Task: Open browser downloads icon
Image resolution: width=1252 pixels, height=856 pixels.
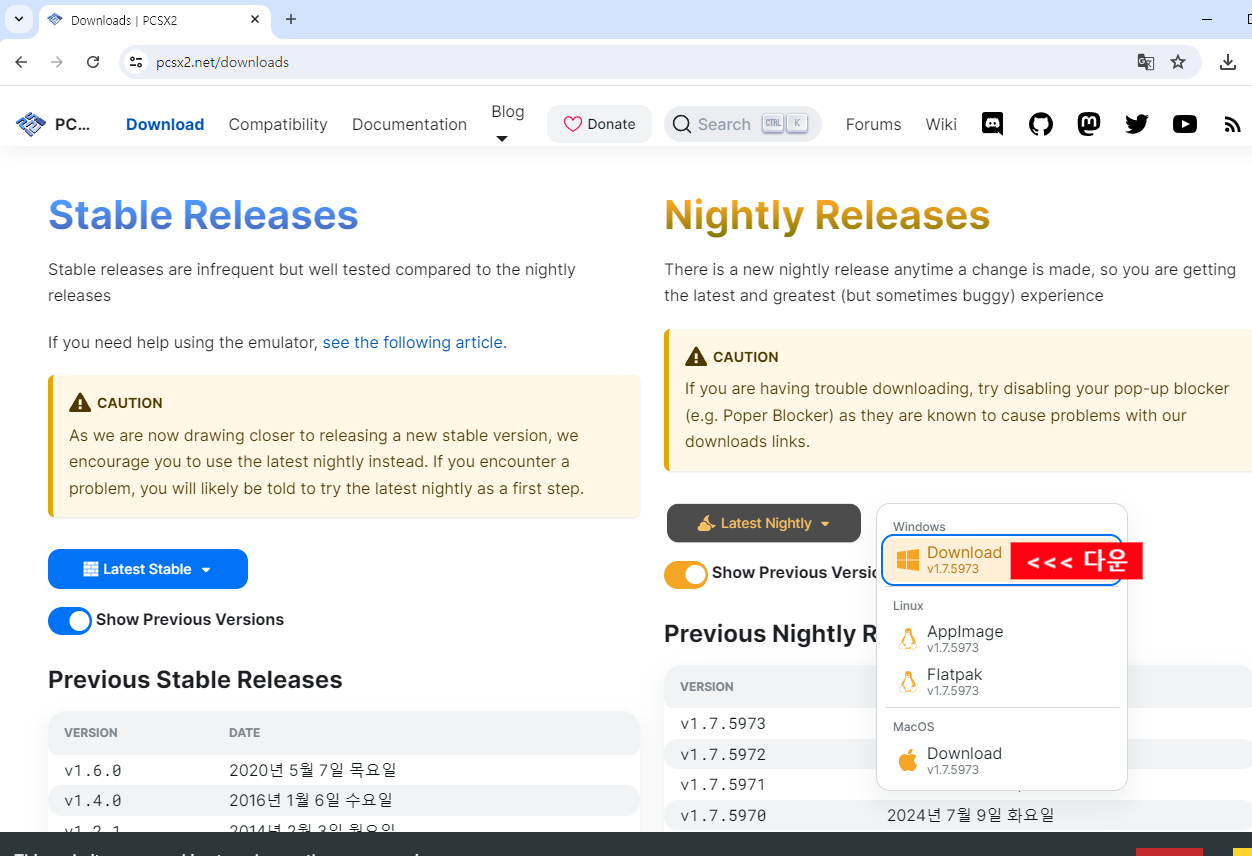Action: click(1228, 62)
